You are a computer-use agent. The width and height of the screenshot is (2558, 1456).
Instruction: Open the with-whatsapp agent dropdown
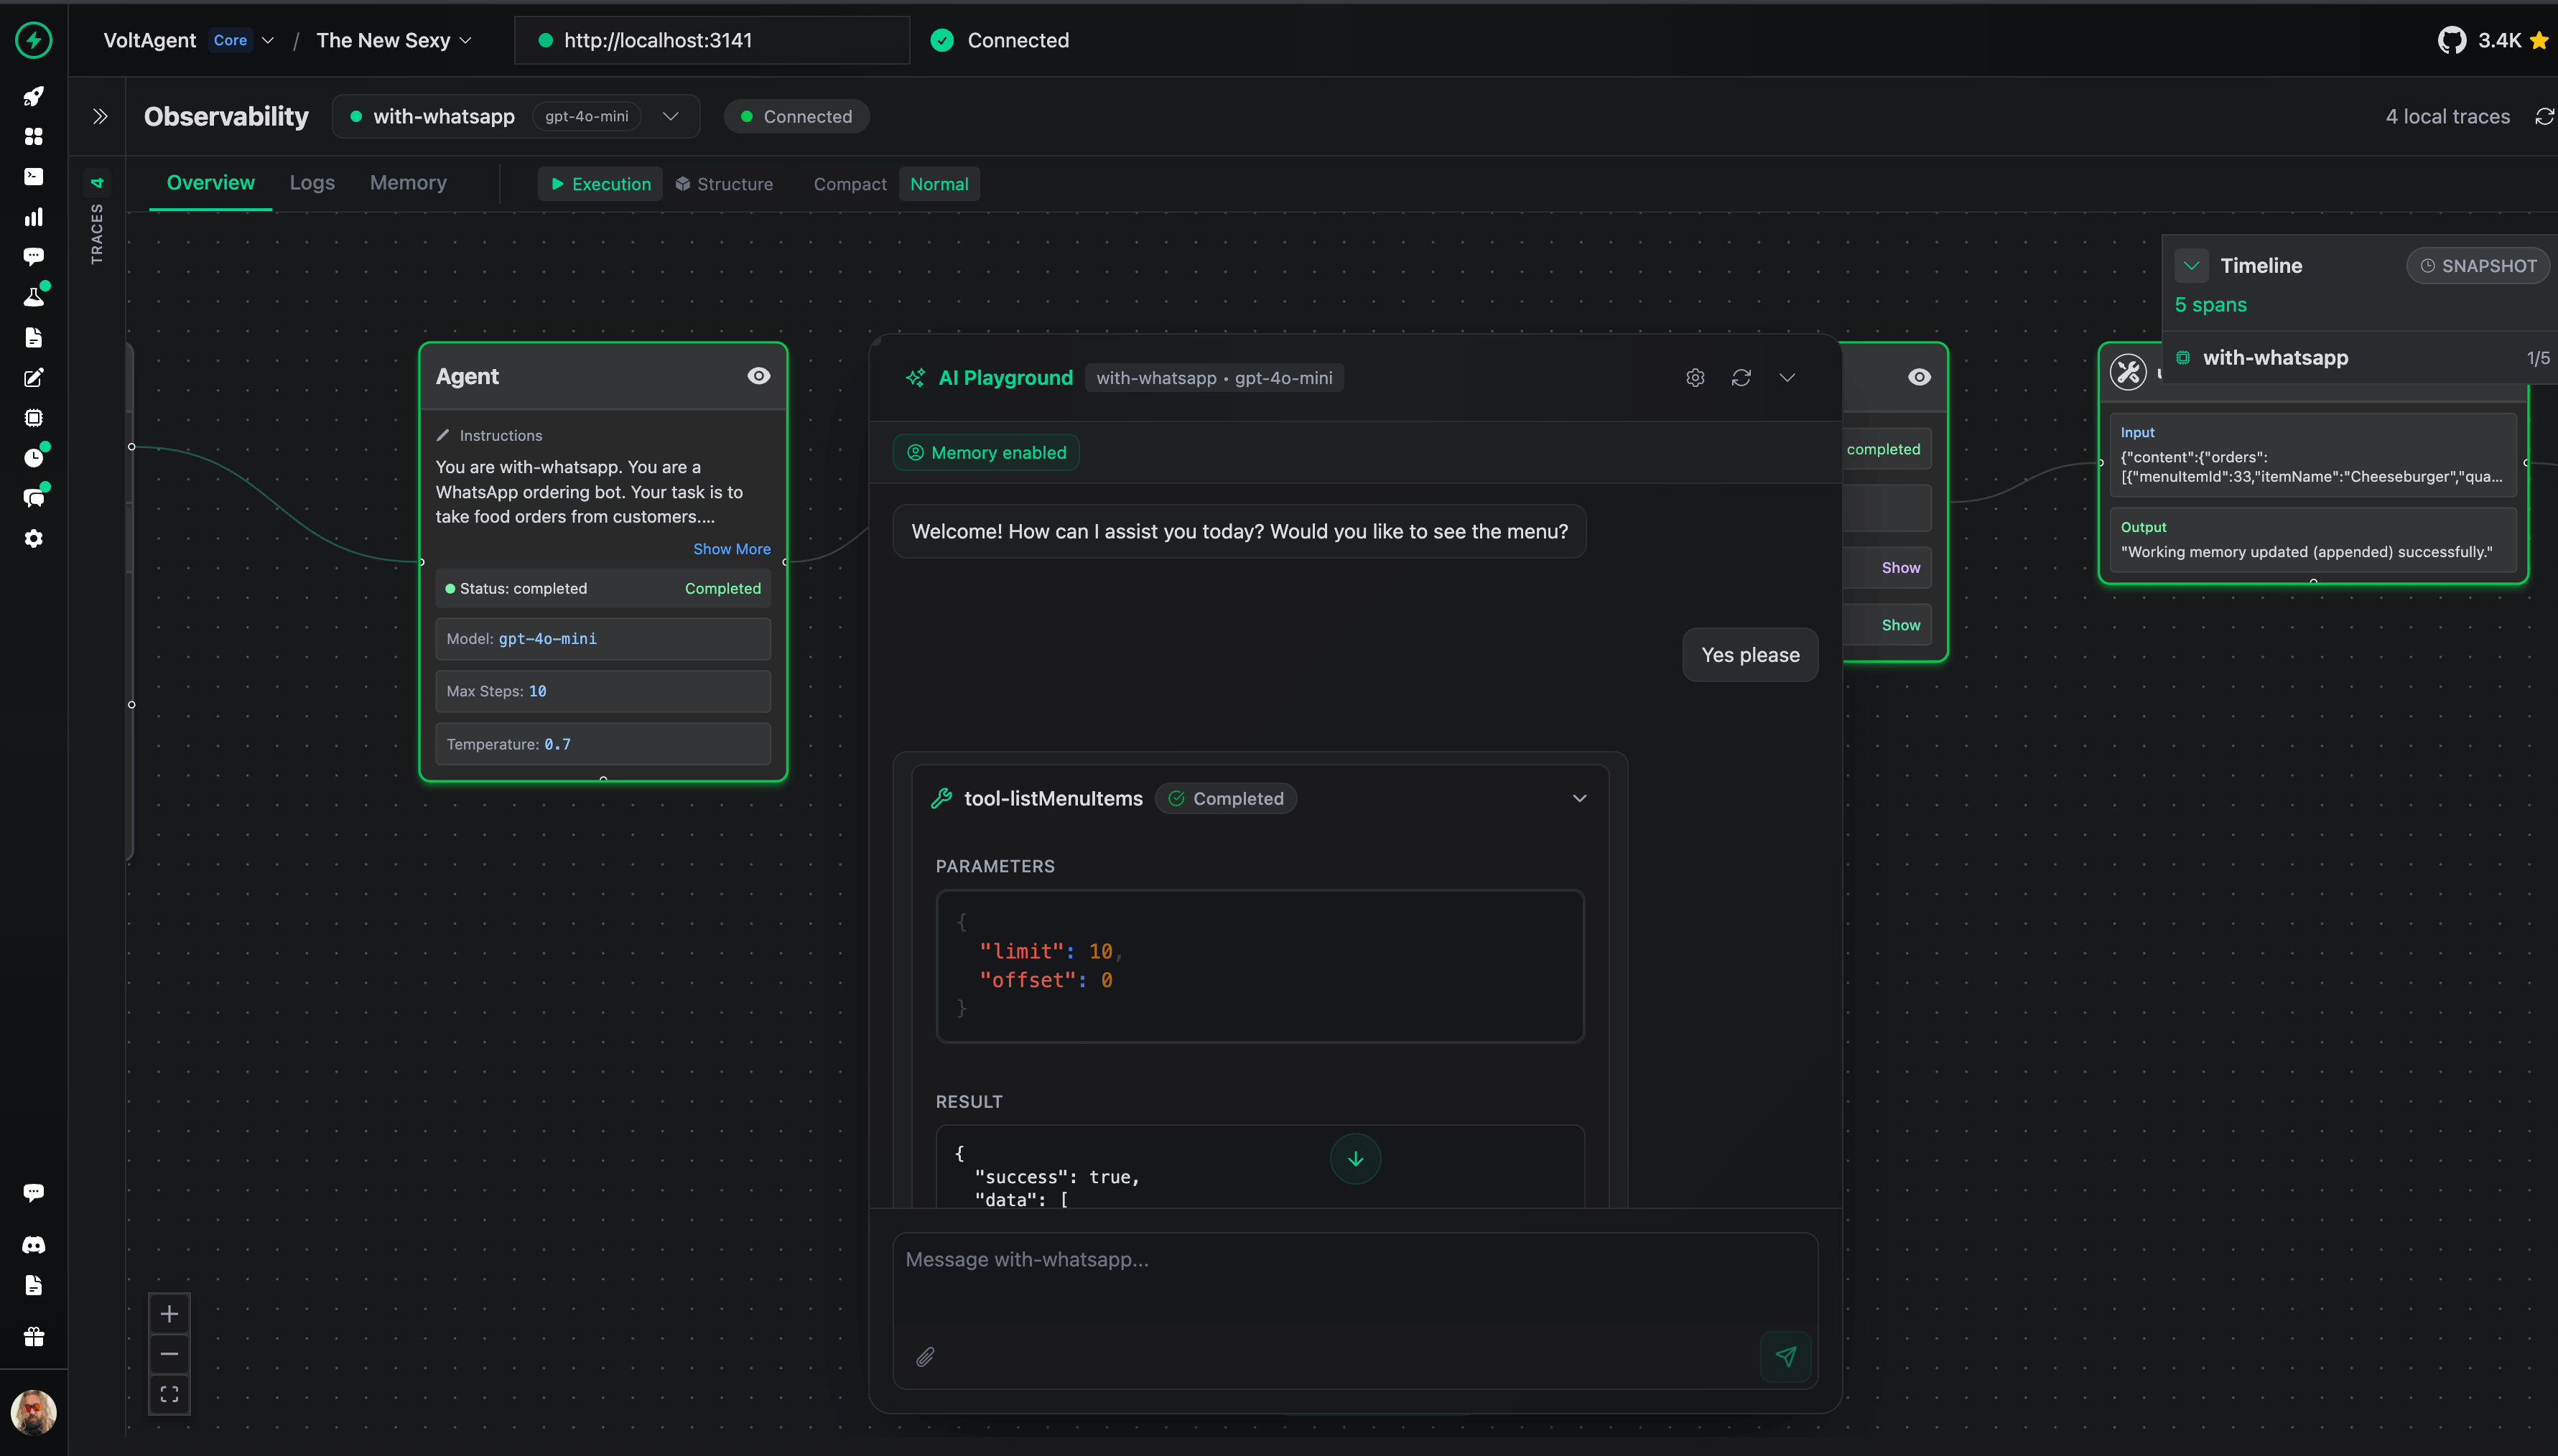pos(670,117)
